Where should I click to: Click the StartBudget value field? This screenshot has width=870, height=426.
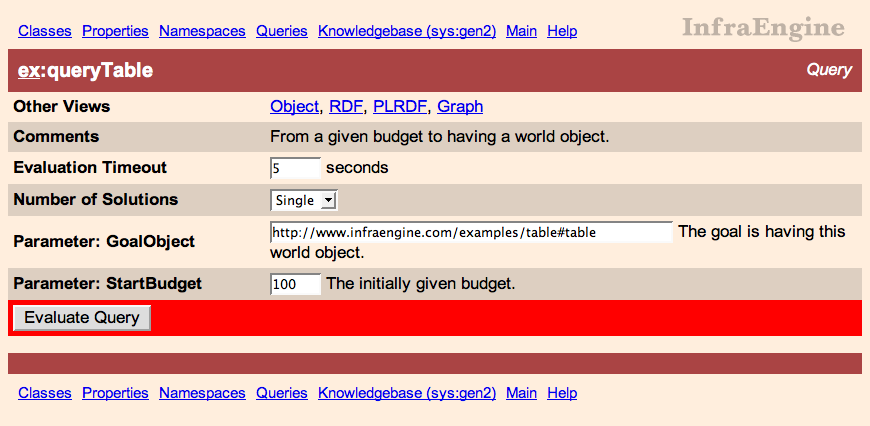pyautogui.click(x=295, y=284)
